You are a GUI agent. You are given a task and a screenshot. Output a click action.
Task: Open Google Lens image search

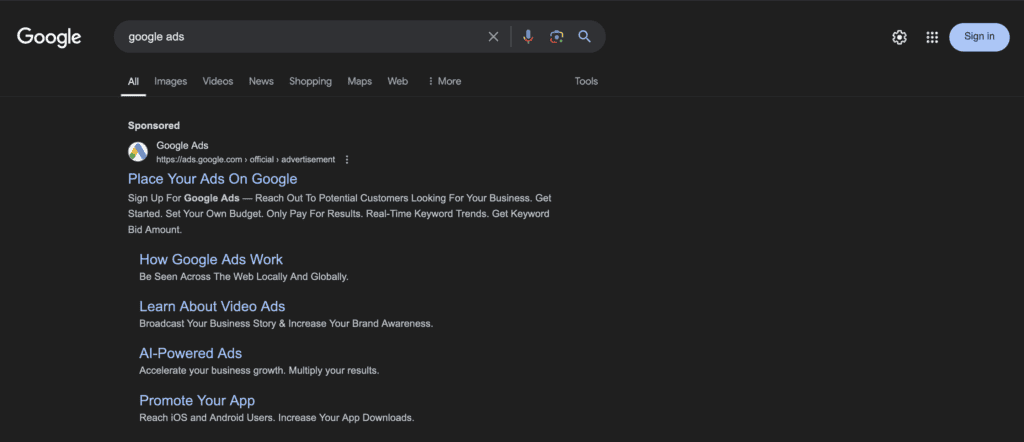click(556, 37)
